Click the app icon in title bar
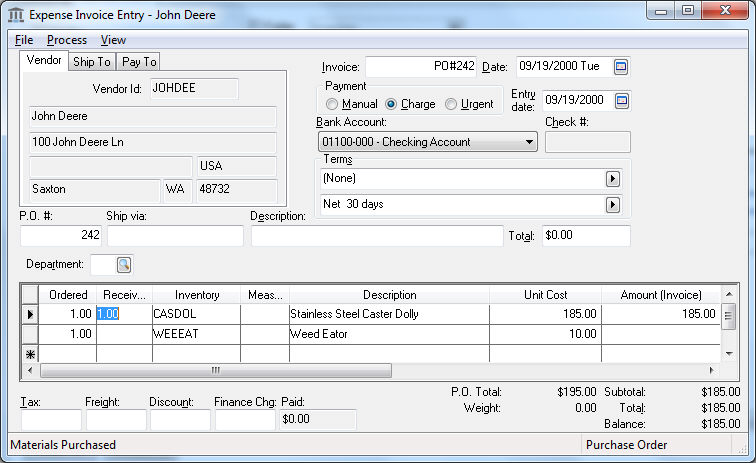This screenshot has height=463, width=756. point(16,15)
